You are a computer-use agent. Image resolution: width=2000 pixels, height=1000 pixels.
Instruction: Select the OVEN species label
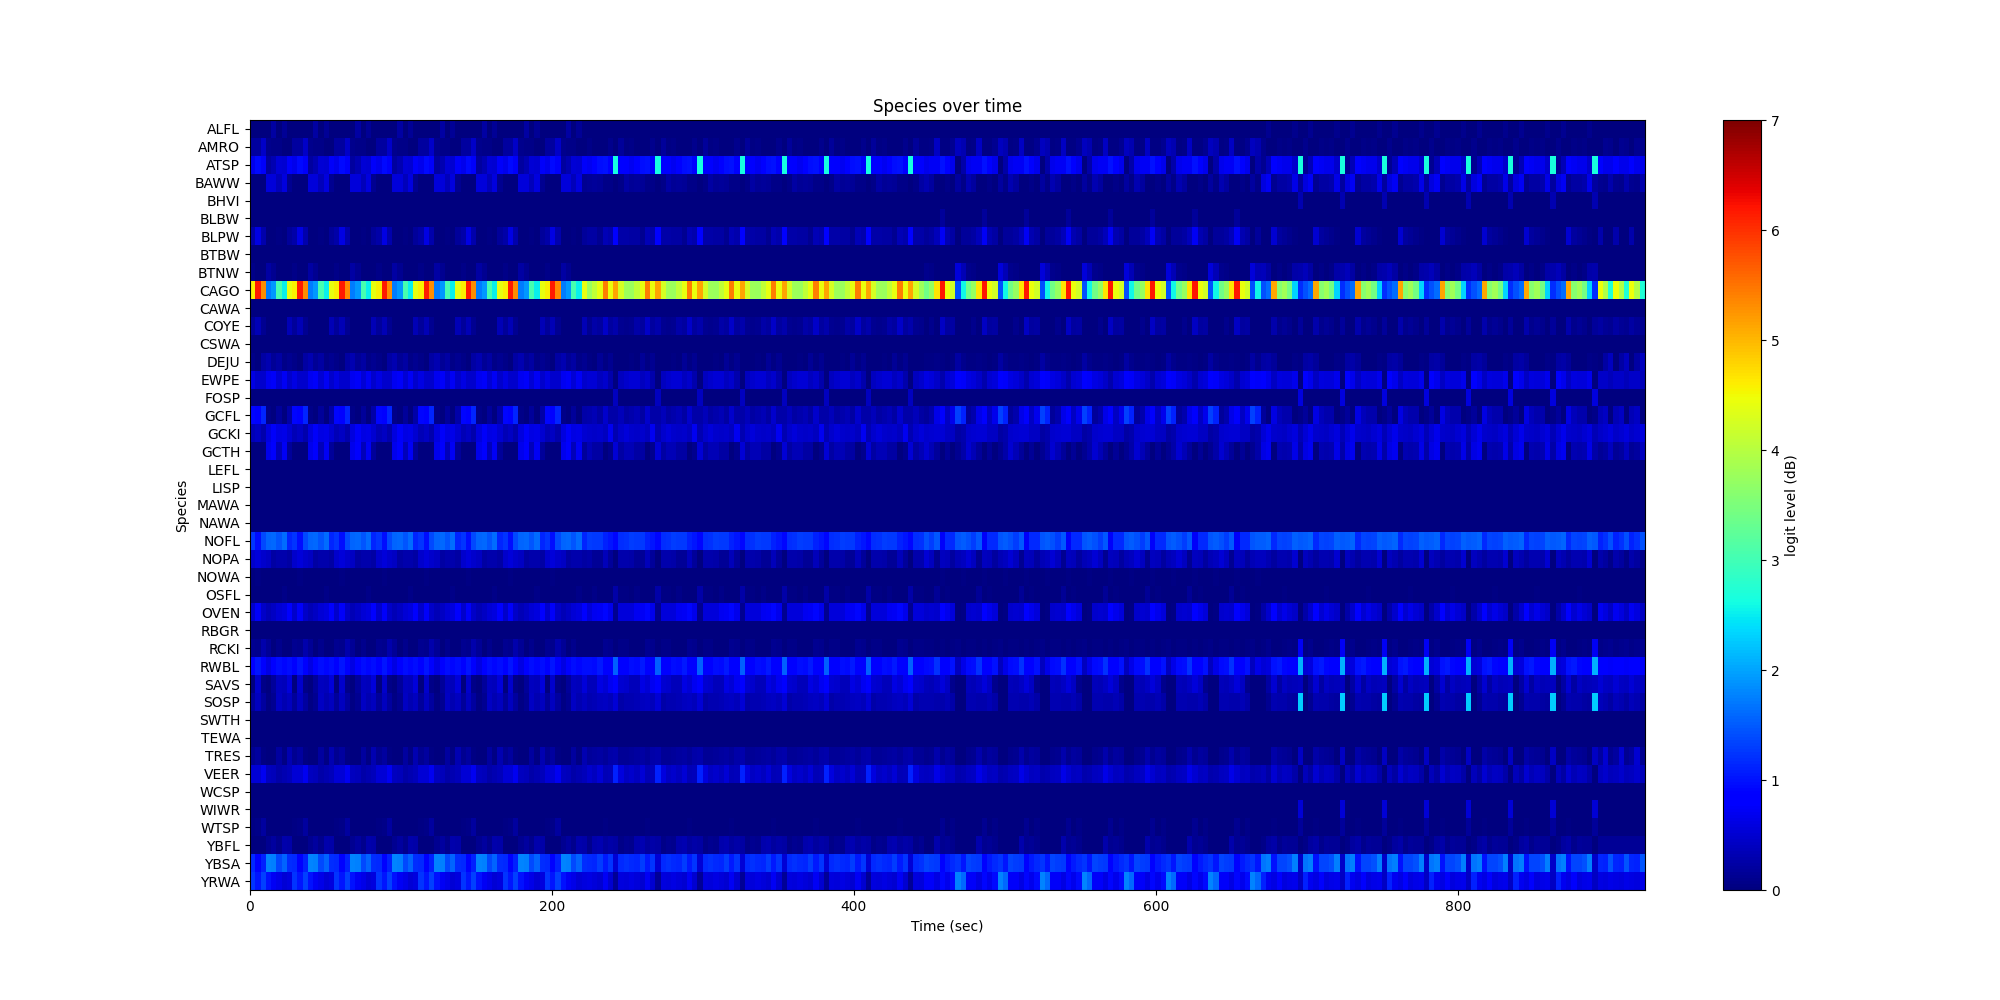[x=221, y=613]
